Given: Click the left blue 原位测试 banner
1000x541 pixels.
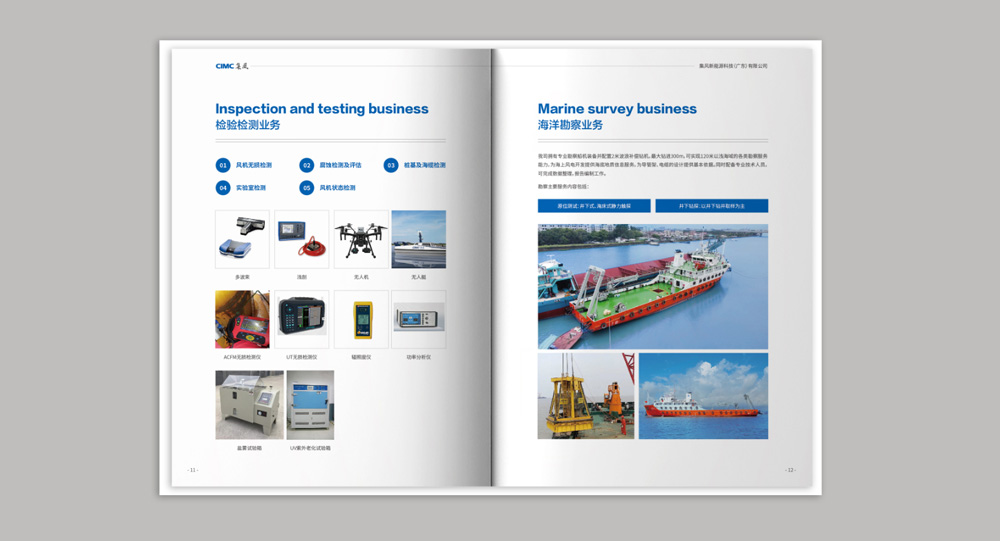Looking at the screenshot, I should [594, 206].
